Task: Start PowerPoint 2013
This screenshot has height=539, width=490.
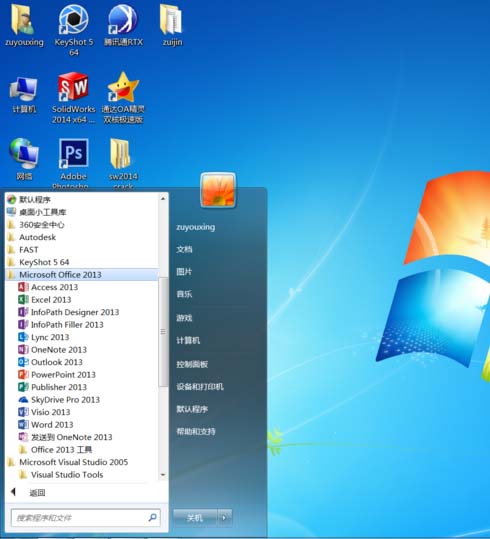Action: click(x=57, y=375)
